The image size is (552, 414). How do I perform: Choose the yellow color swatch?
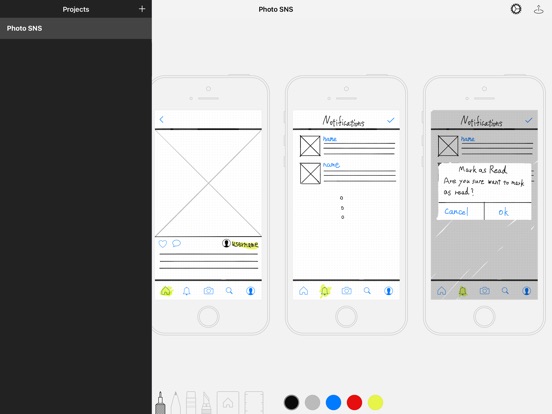coord(375,402)
